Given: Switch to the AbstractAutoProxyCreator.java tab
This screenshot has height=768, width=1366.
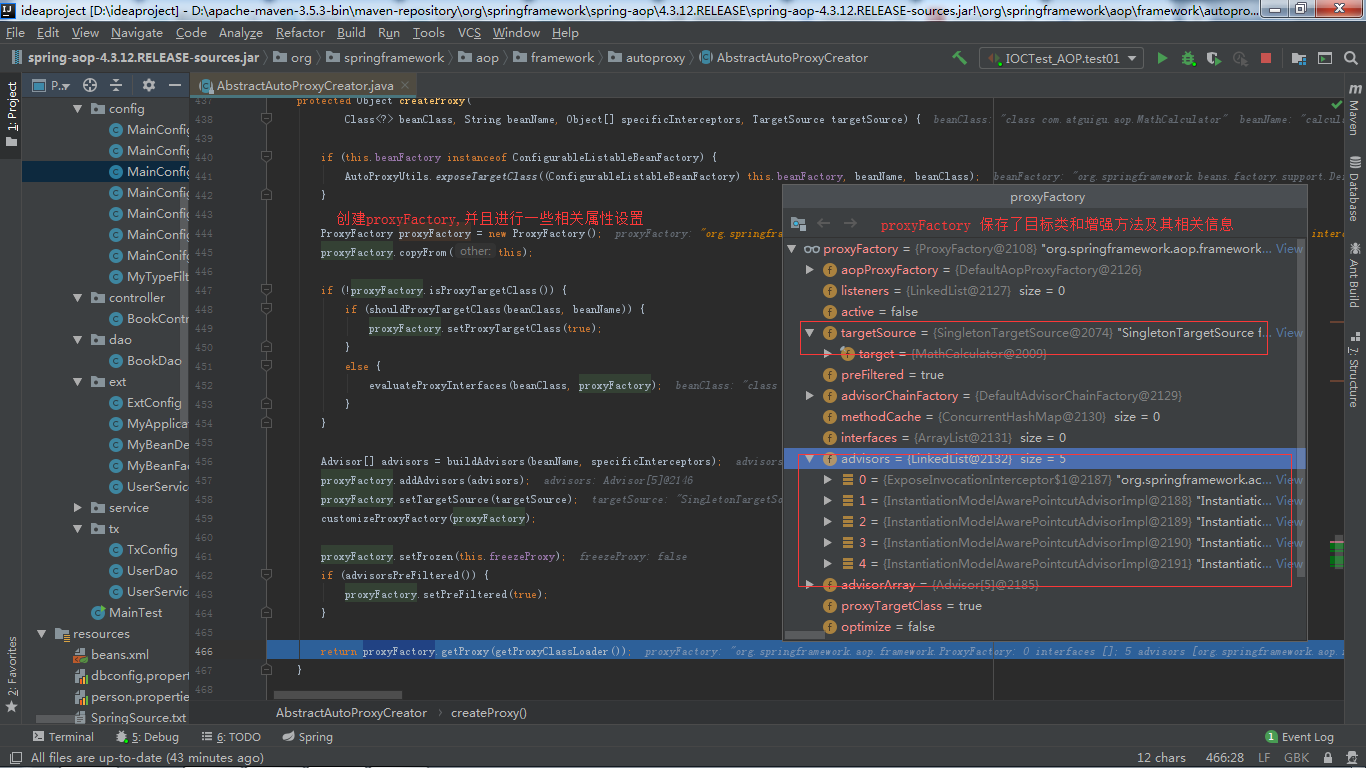Looking at the screenshot, I should (x=305, y=86).
